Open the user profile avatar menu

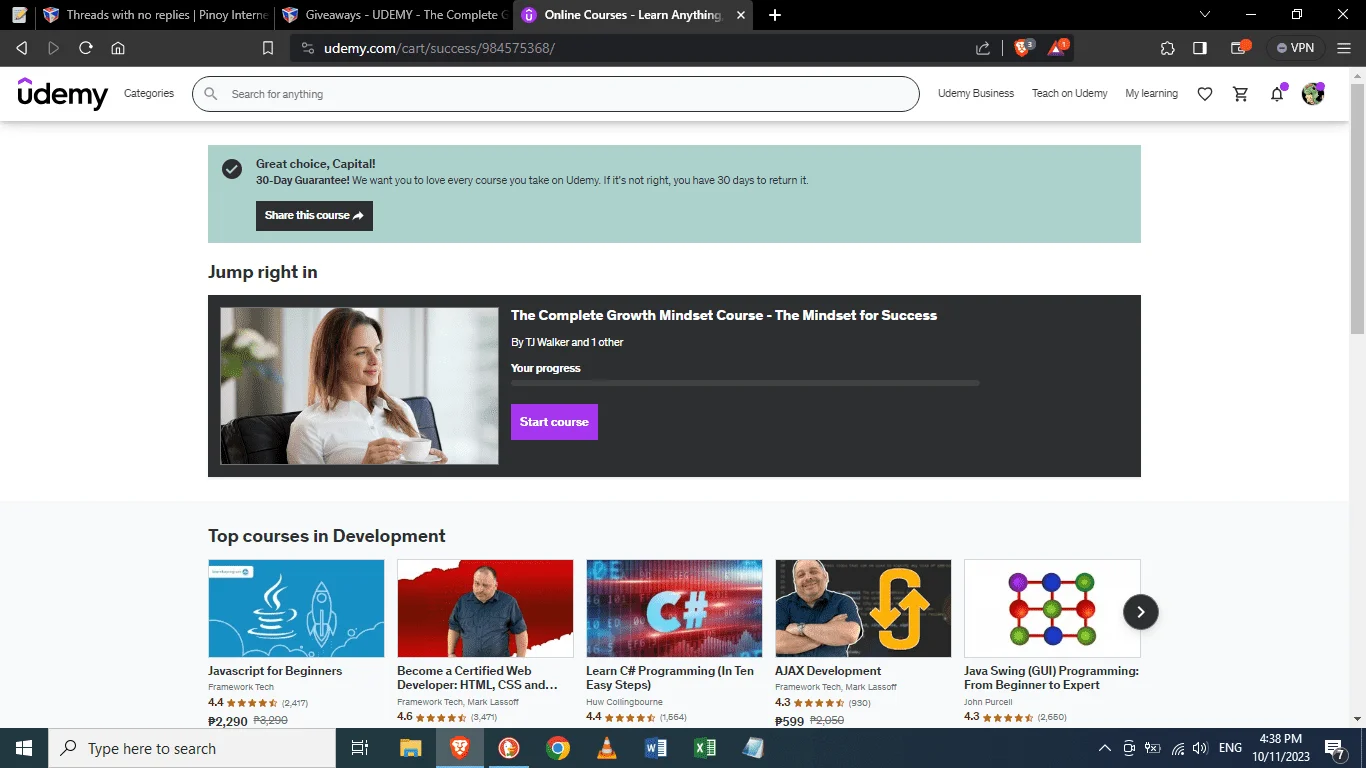point(1313,94)
